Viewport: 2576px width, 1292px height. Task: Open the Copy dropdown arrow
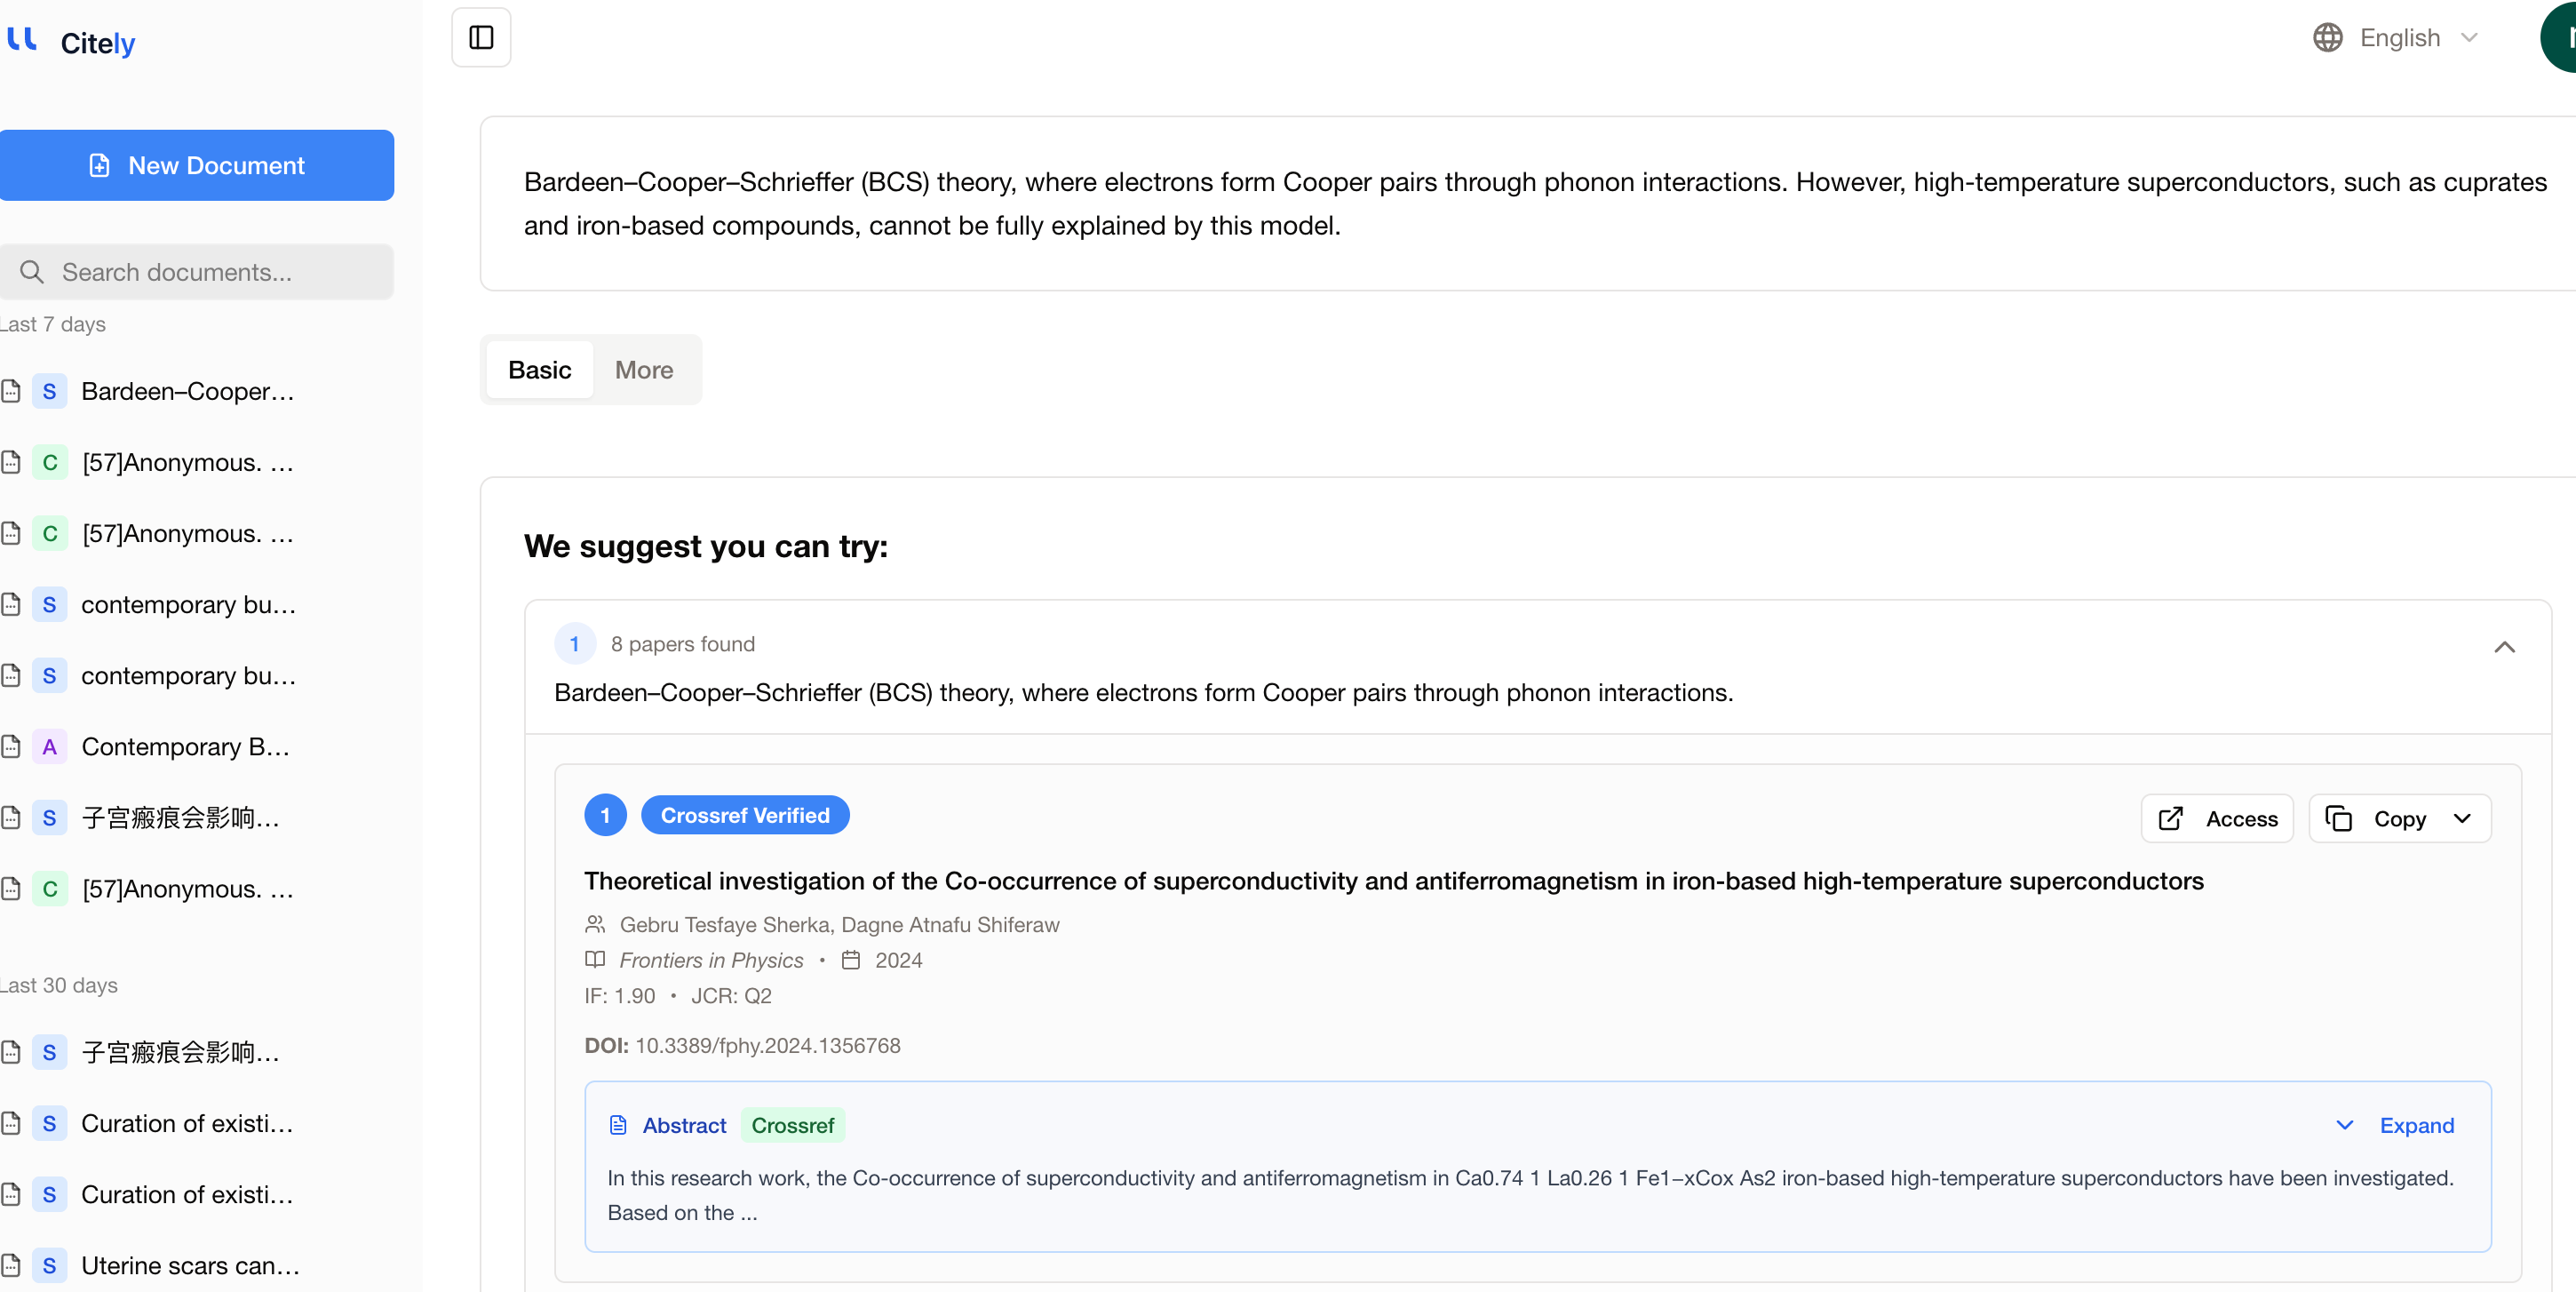coord(2462,818)
